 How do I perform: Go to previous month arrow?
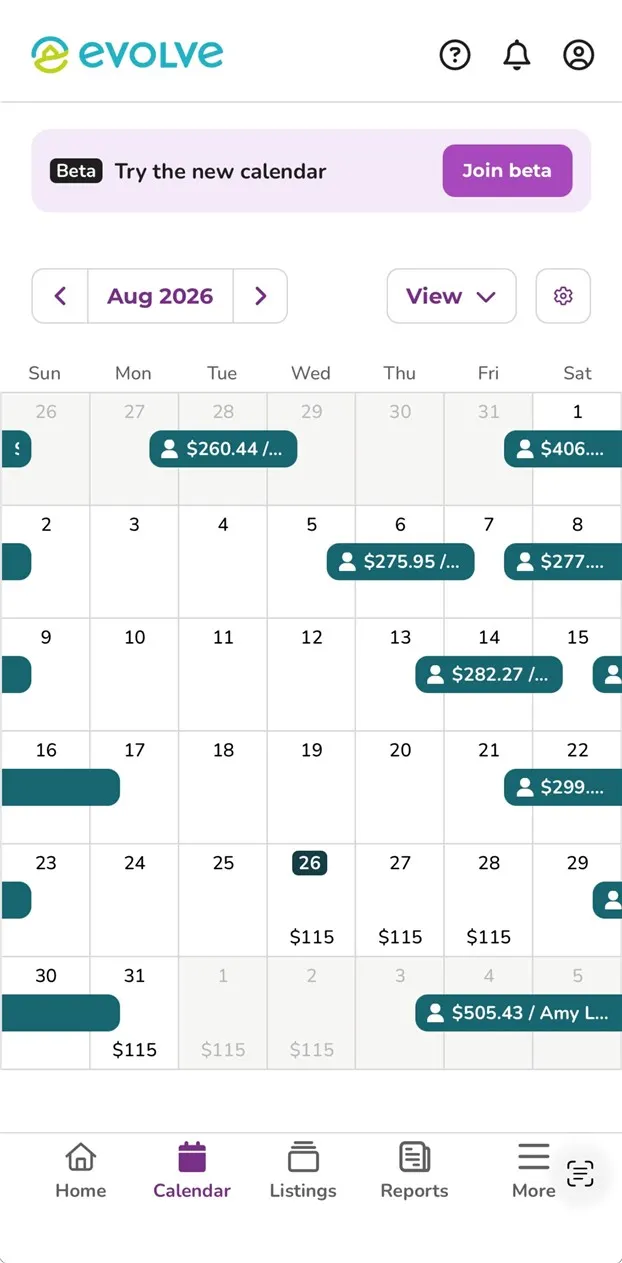(x=60, y=296)
